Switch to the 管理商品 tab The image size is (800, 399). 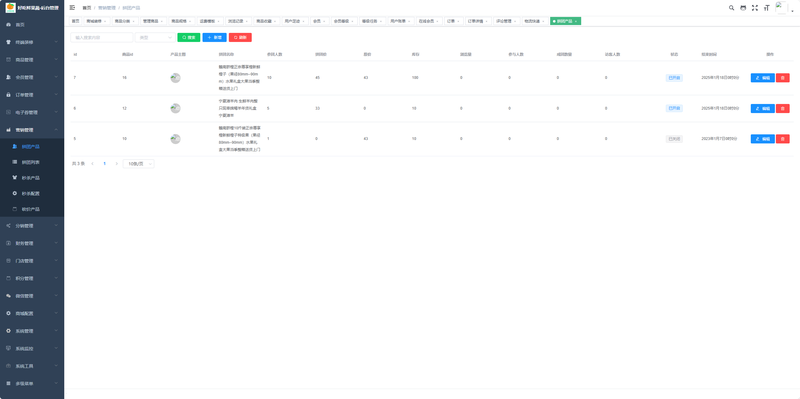(153, 21)
